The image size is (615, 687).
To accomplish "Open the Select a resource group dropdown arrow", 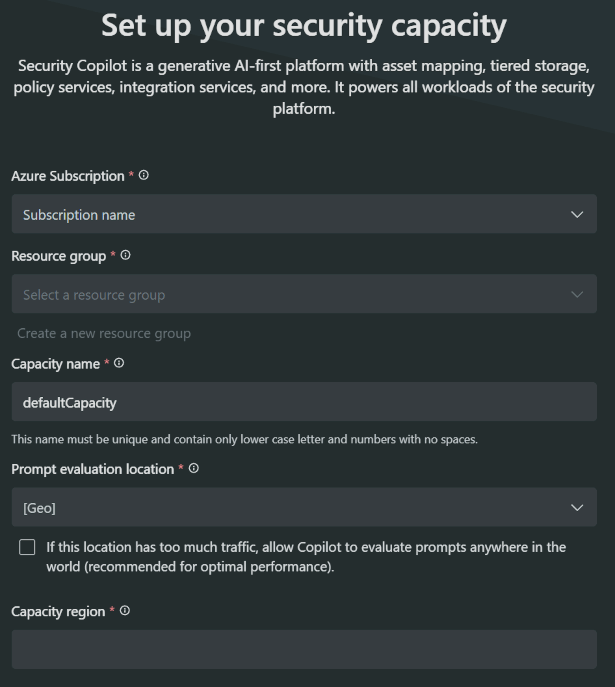I will (x=576, y=294).
